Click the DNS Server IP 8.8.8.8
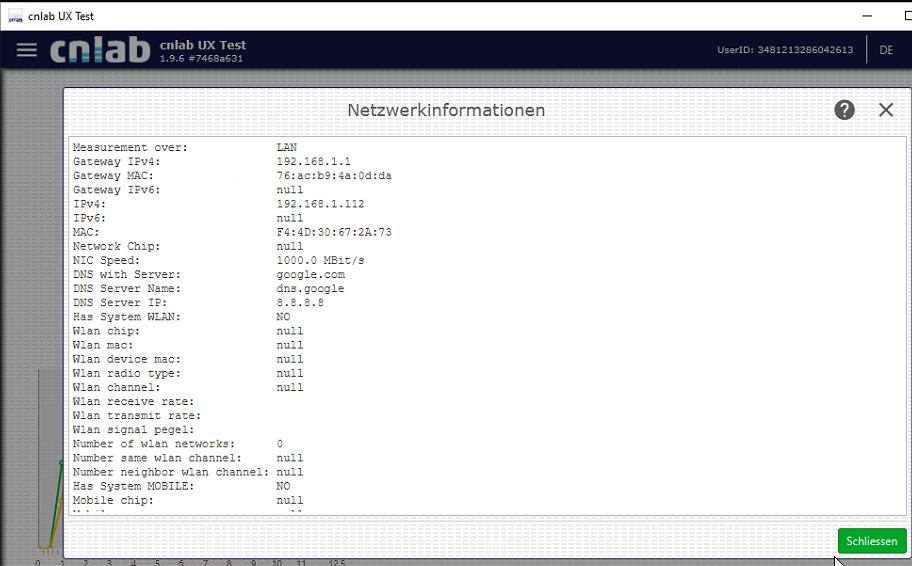 [x=300, y=302]
